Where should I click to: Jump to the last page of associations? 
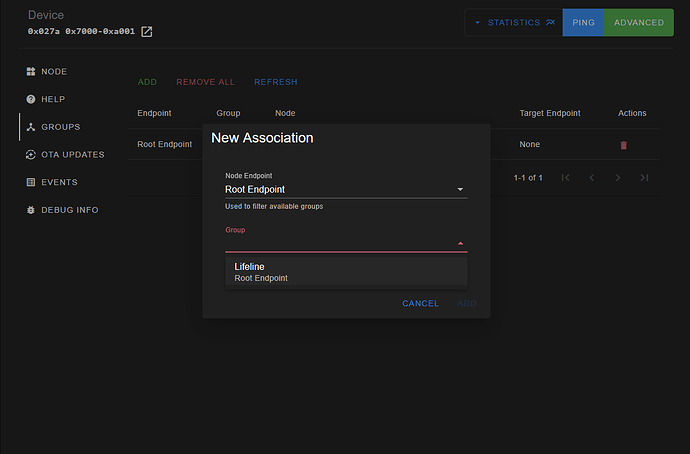coord(644,178)
